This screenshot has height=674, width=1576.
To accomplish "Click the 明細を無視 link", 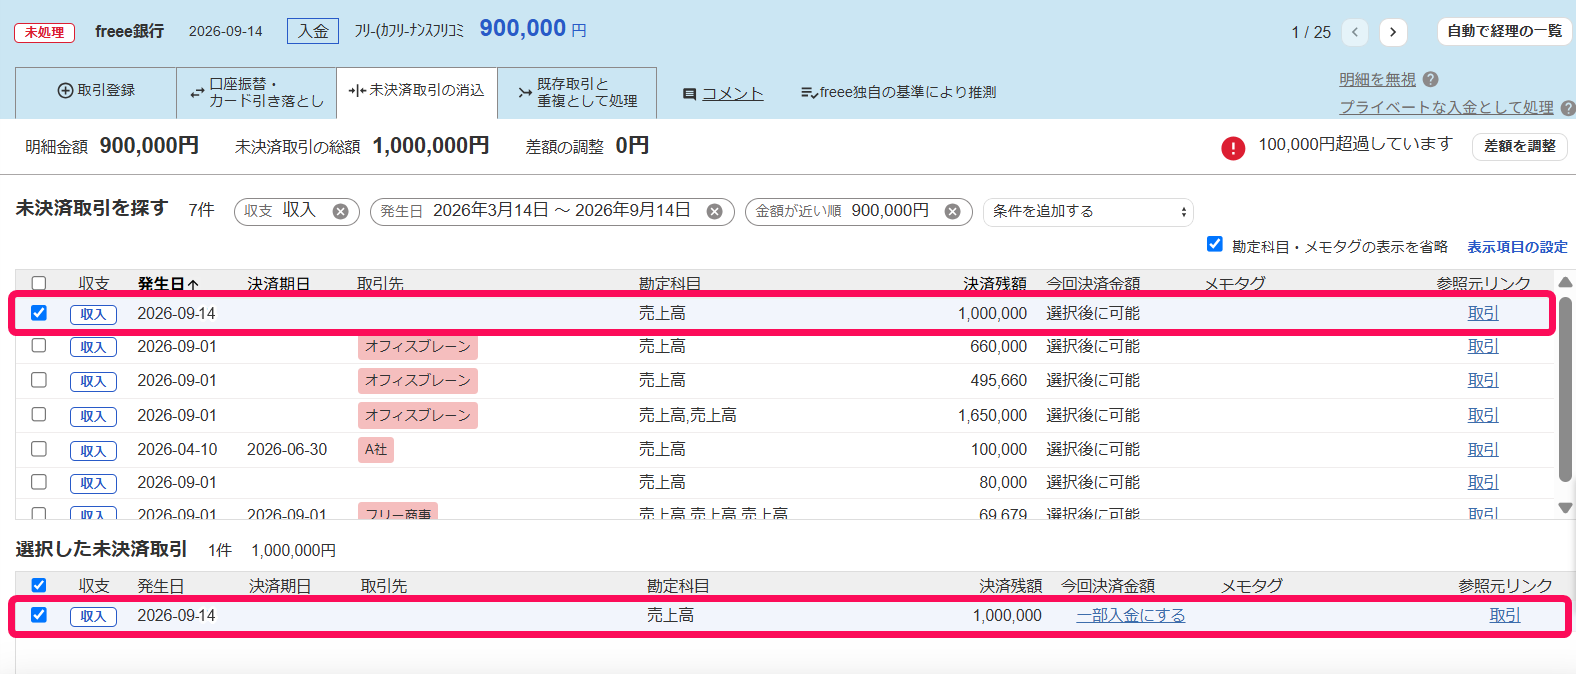I will (x=1377, y=79).
